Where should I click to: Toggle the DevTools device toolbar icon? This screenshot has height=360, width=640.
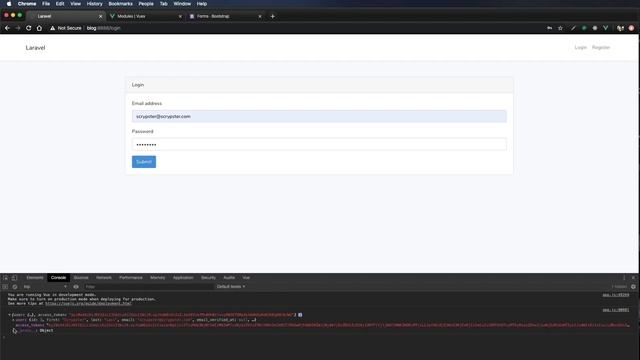click(14, 278)
